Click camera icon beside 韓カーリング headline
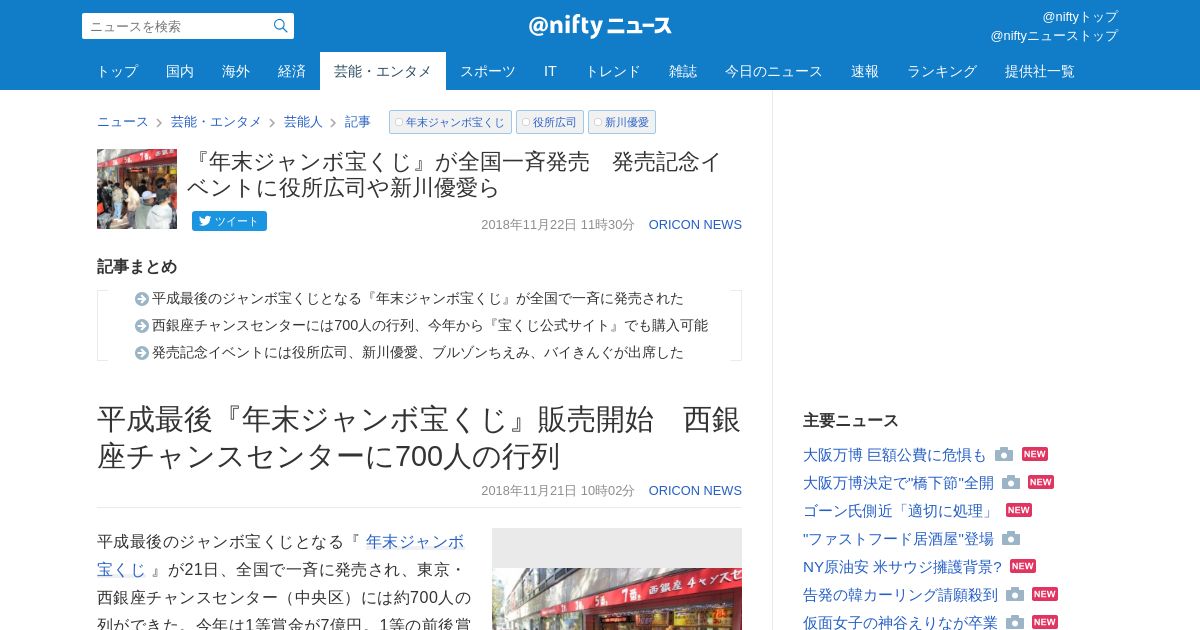 1015,594
